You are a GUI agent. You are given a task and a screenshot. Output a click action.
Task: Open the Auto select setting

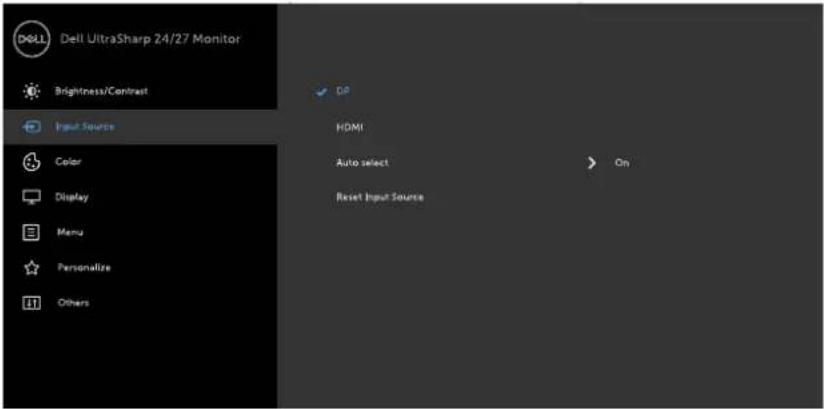coord(362,163)
